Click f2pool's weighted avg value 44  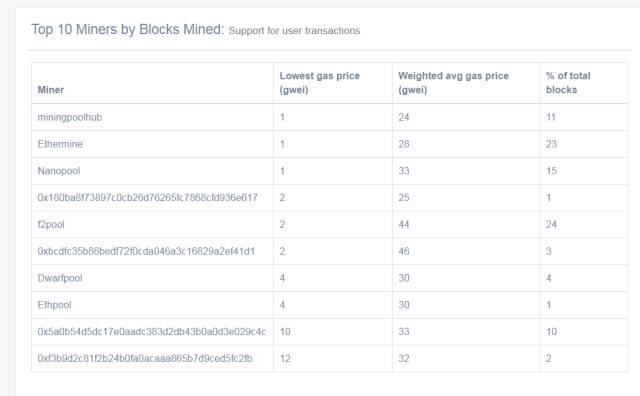(x=404, y=225)
